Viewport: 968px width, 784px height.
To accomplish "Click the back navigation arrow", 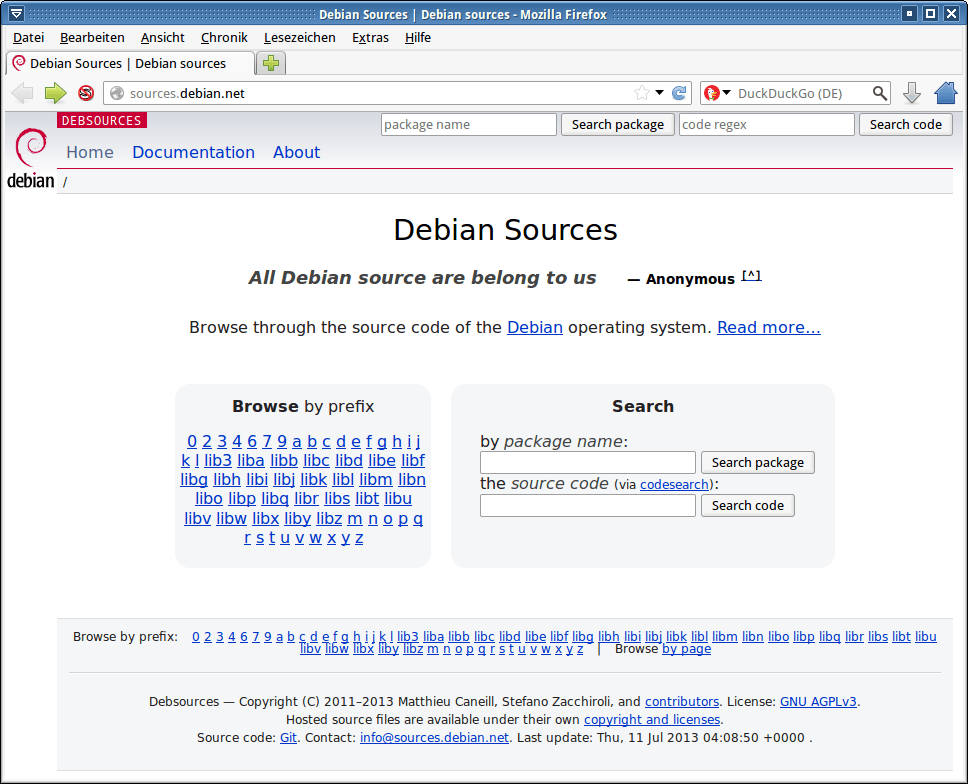I will coord(23,93).
